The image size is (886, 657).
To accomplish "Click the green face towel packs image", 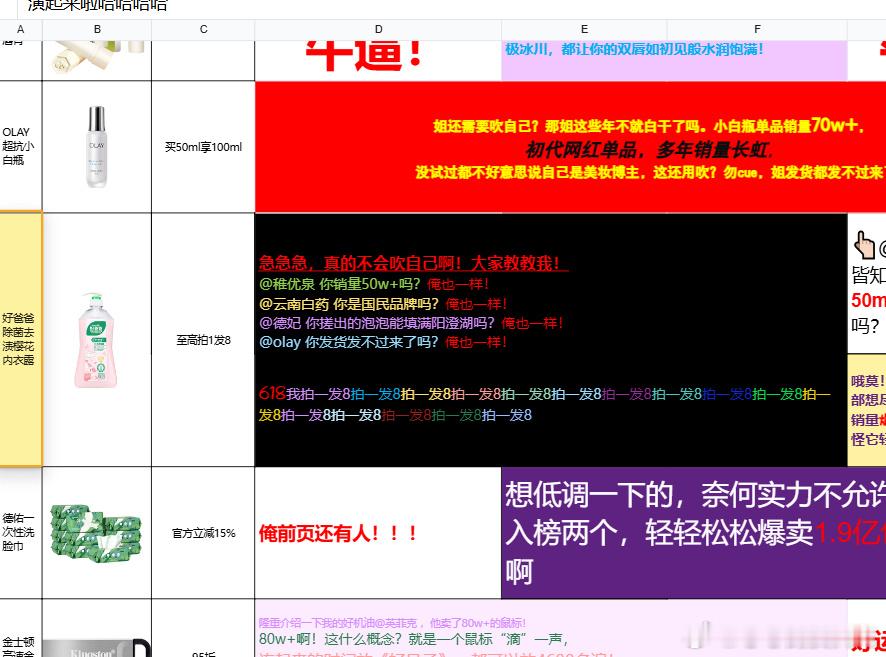I will click(97, 534).
